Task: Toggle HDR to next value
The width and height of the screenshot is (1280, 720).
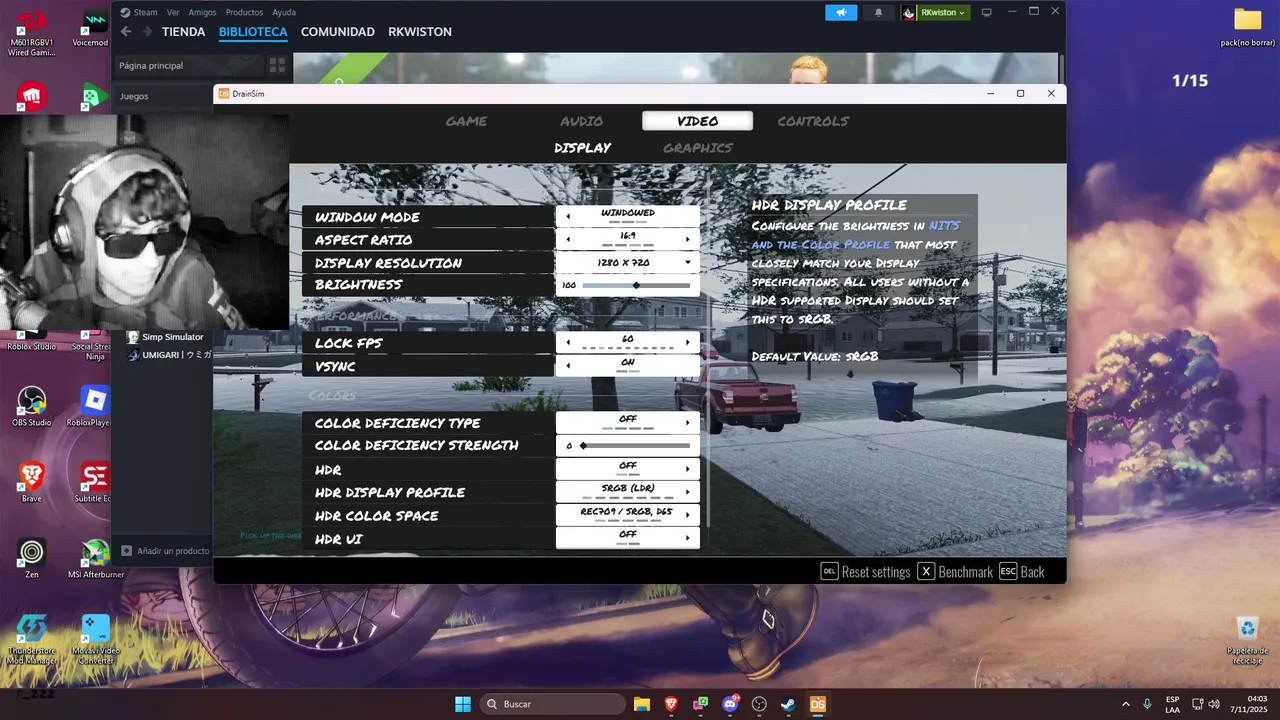Action: pyautogui.click(x=688, y=469)
